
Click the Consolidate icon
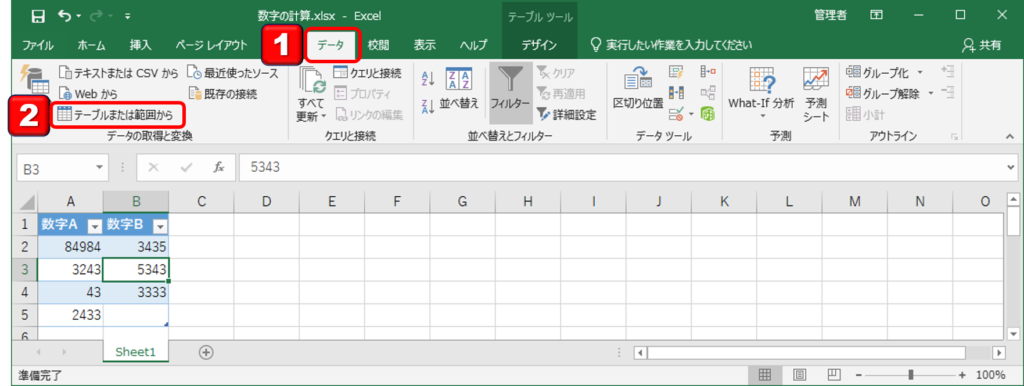tap(707, 71)
